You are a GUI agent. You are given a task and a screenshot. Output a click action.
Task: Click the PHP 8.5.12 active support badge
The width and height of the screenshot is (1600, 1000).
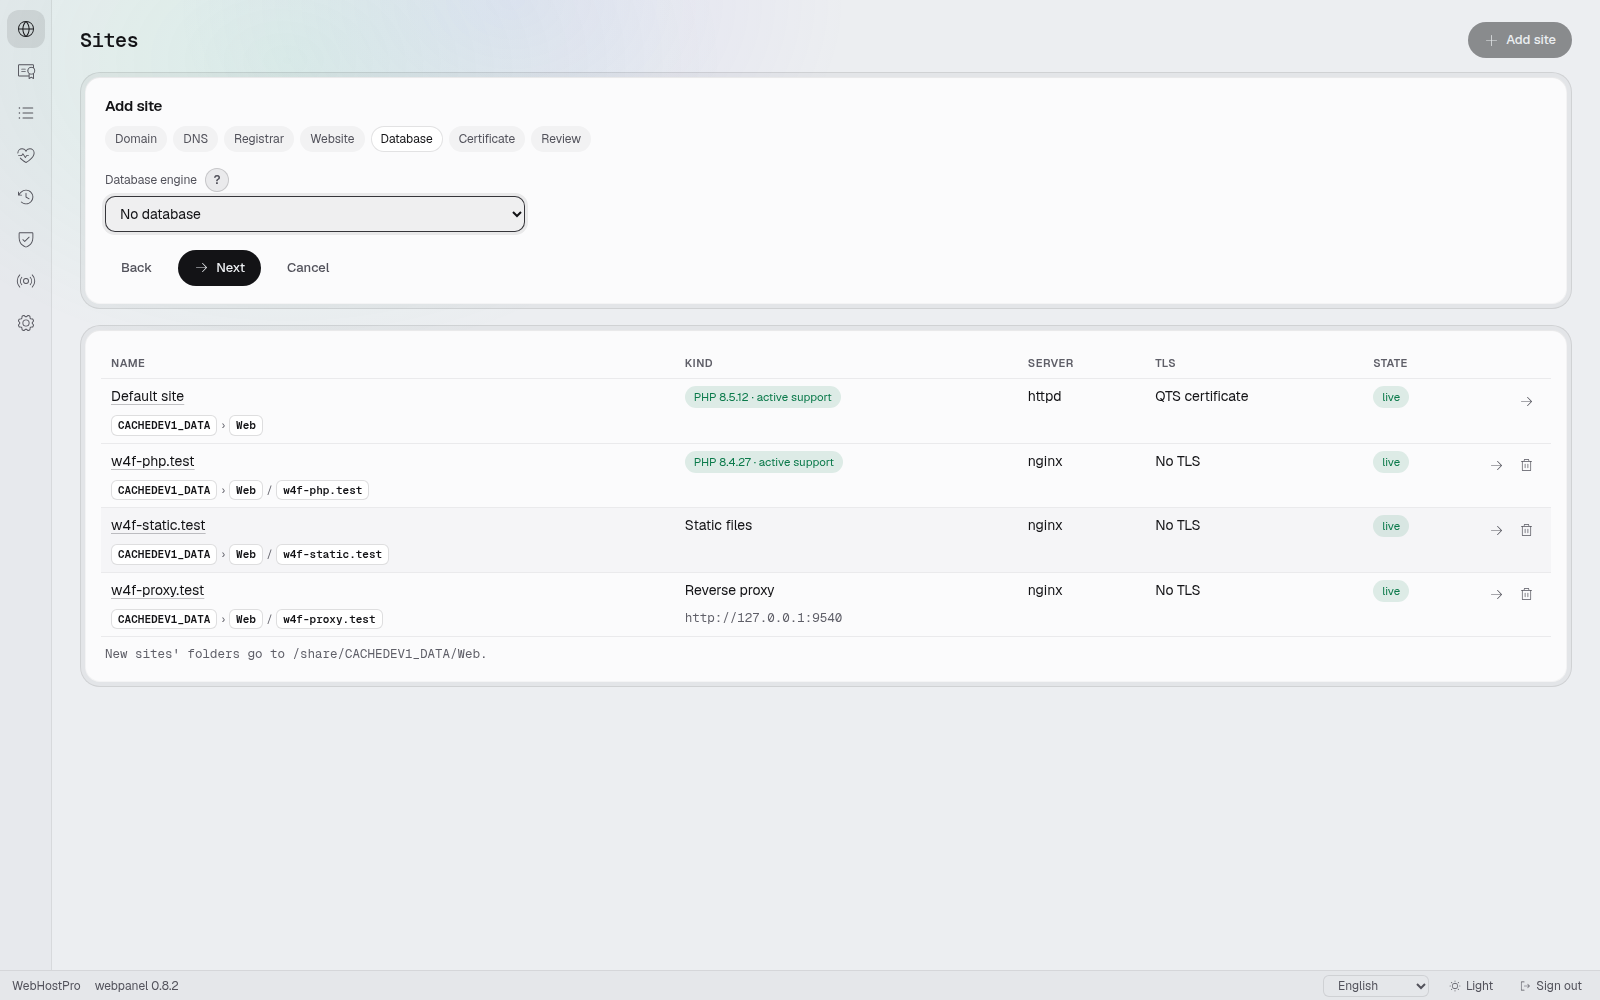[x=763, y=397]
